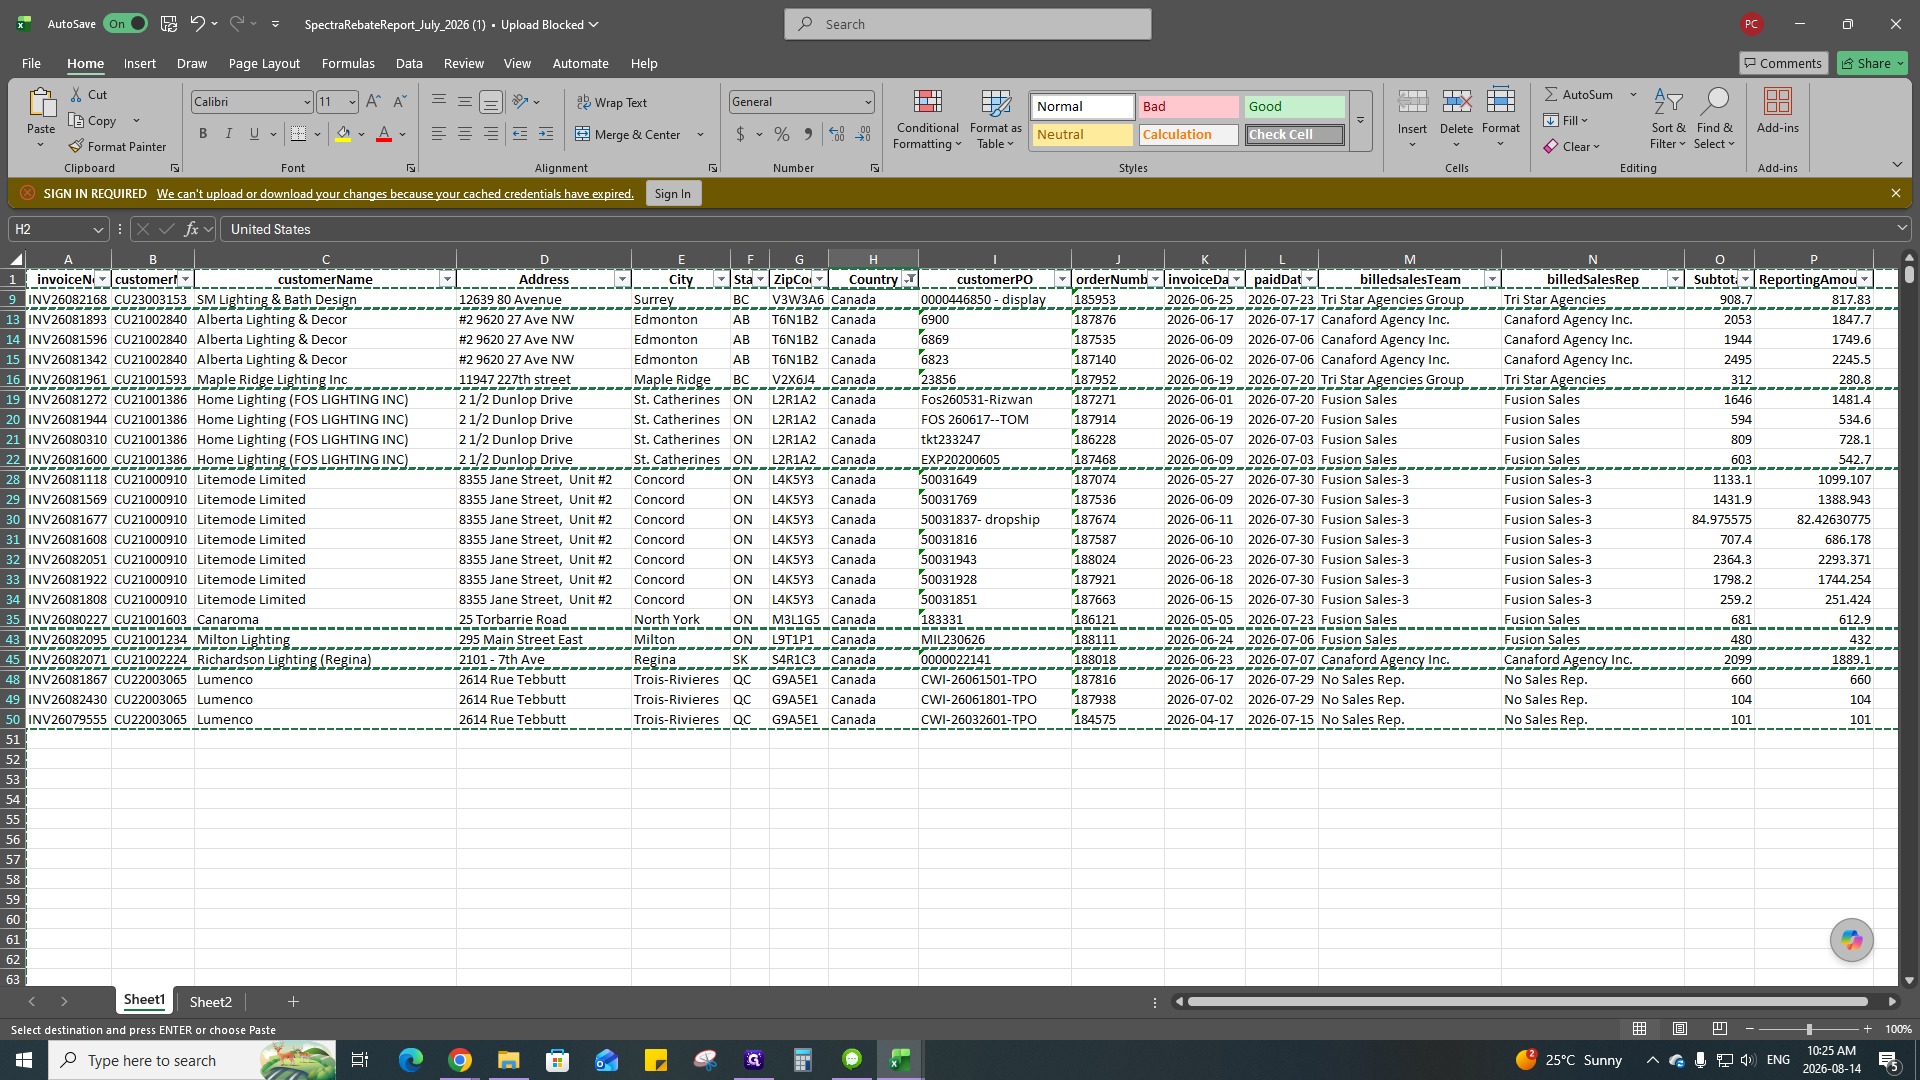Open the Comments pane
Image resolution: width=1920 pixels, height=1080 pixels.
click(1783, 63)
